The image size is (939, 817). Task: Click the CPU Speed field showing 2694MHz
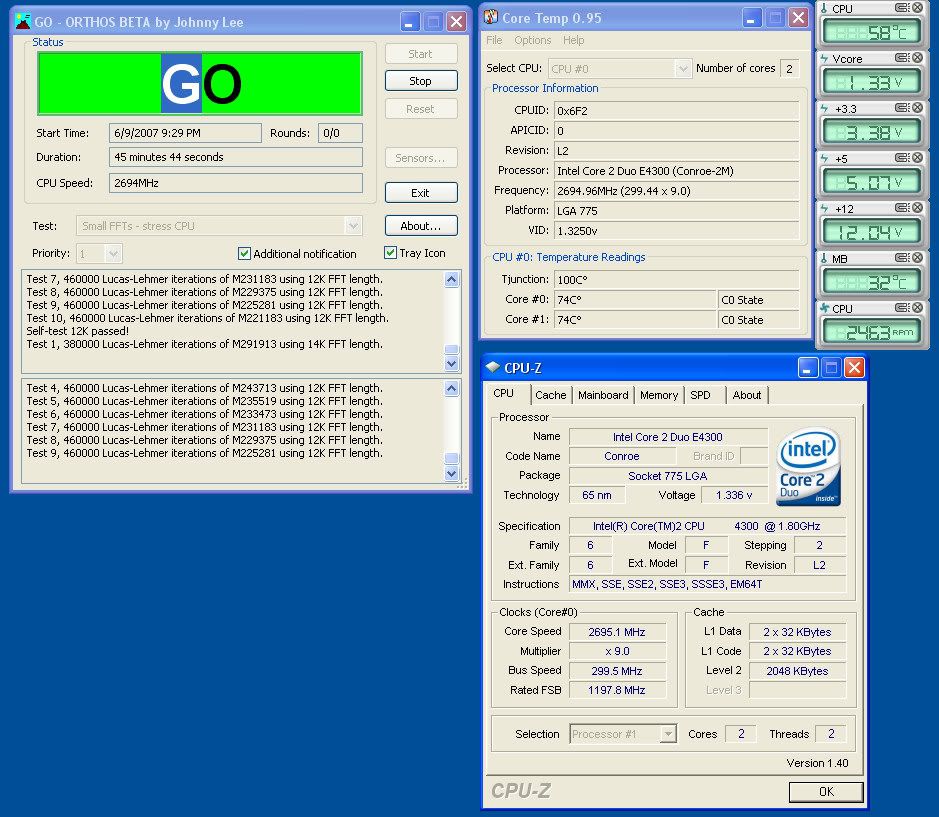tap(236, 183)
